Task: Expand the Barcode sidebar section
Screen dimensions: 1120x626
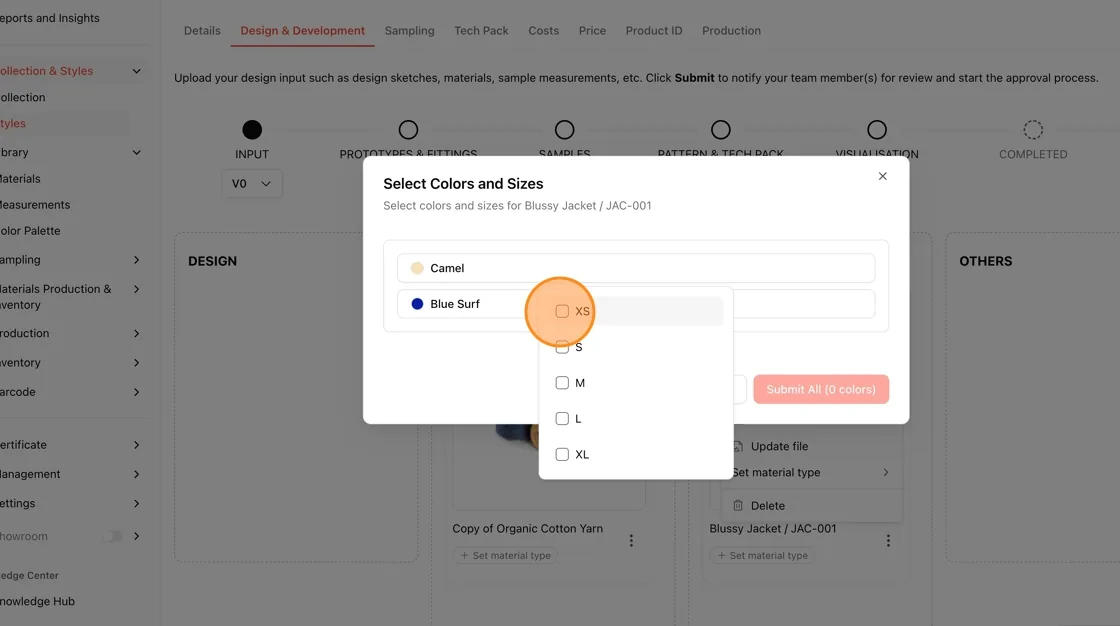Action: click(x=136, y=392)
